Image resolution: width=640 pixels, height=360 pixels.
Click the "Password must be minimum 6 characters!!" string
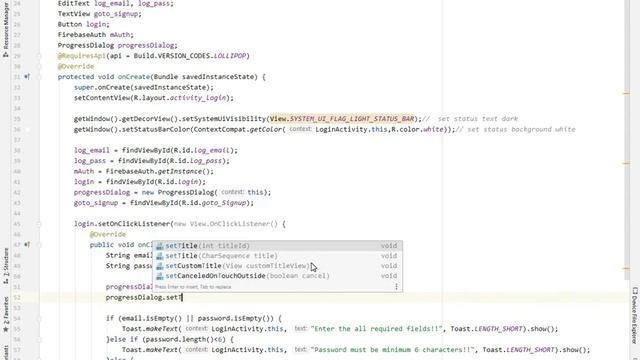click(392, 350)
